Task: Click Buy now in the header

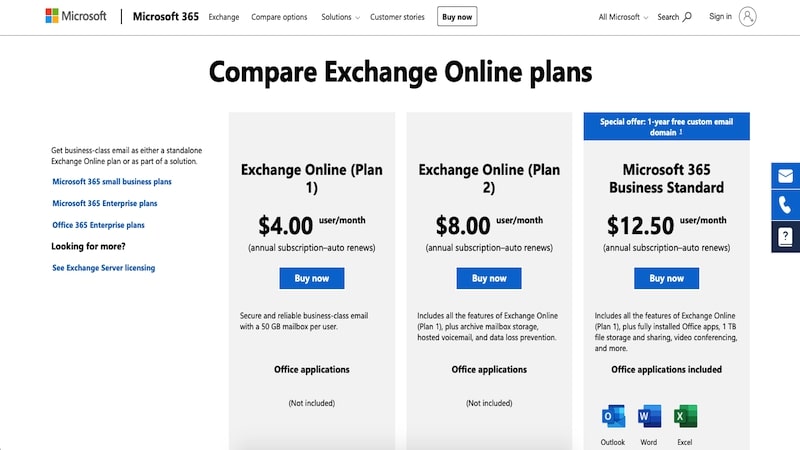Action: pos(457,16)
